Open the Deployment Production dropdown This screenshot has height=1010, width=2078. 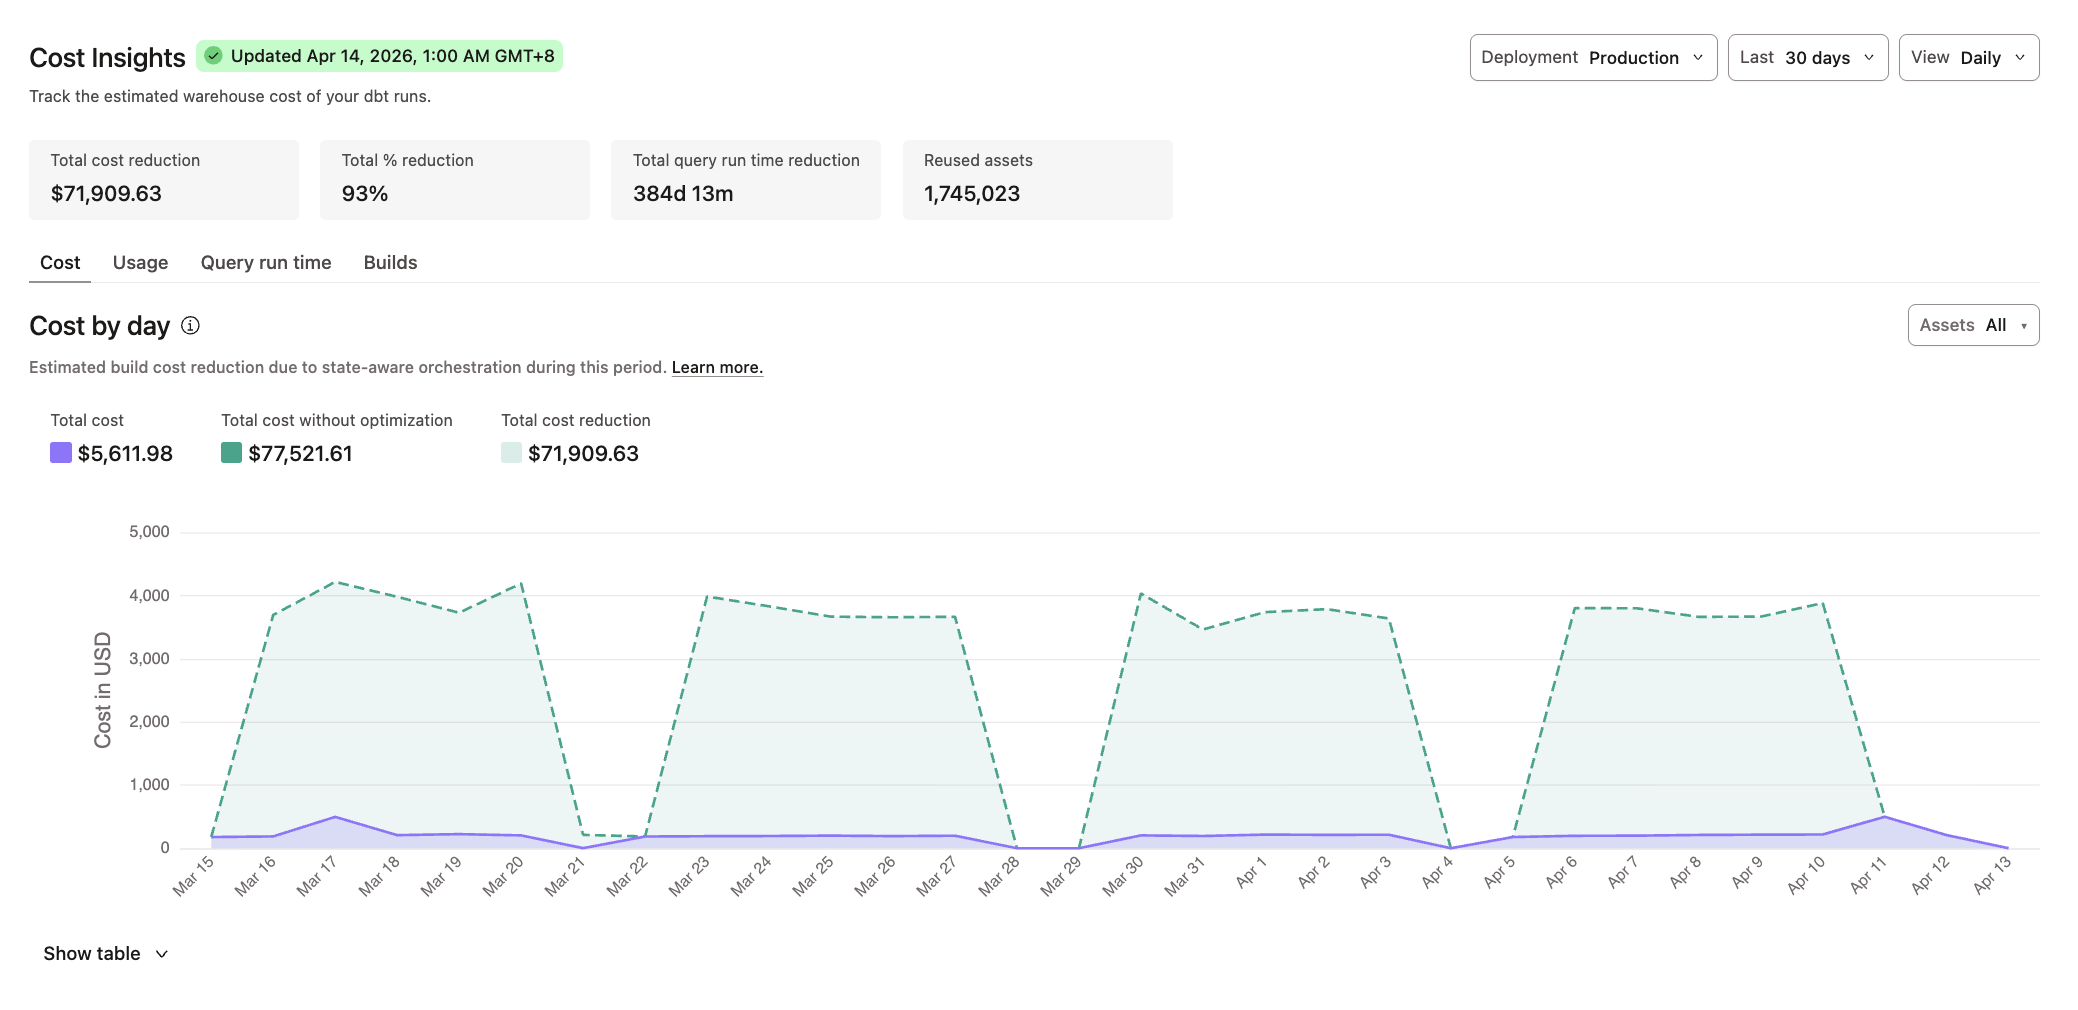1592,57
